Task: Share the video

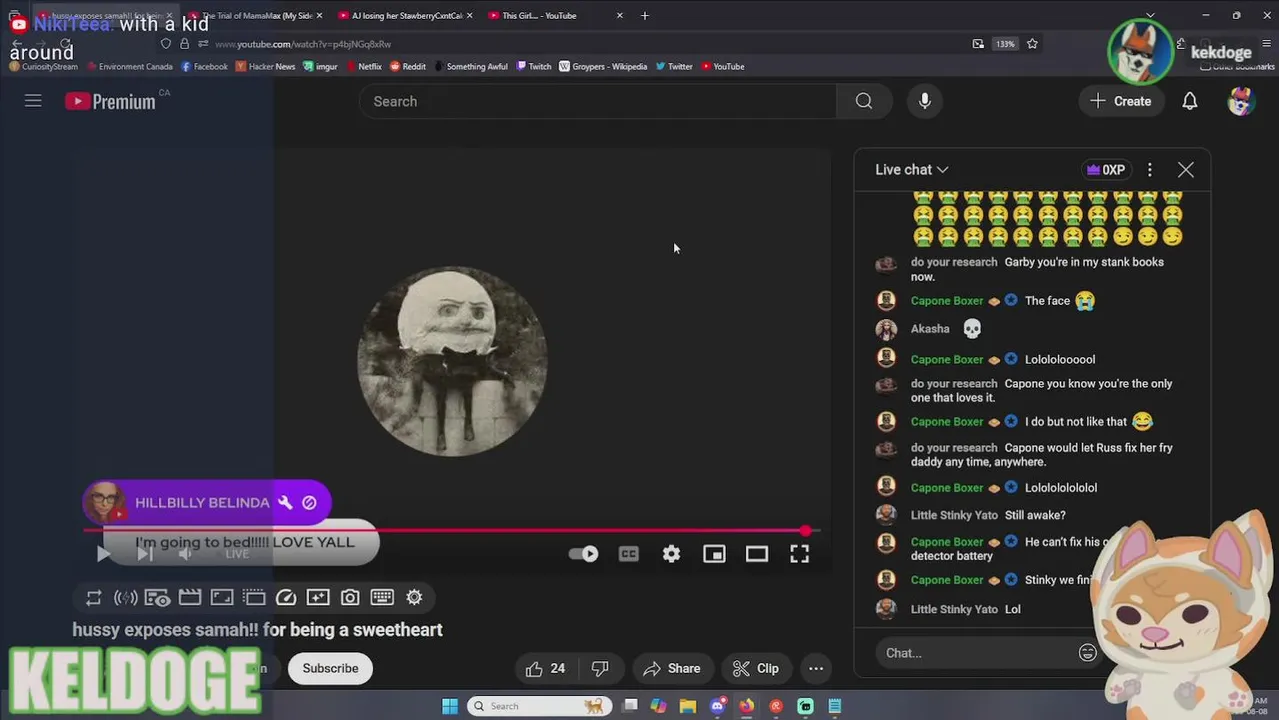Action: (x=672, y=669)
